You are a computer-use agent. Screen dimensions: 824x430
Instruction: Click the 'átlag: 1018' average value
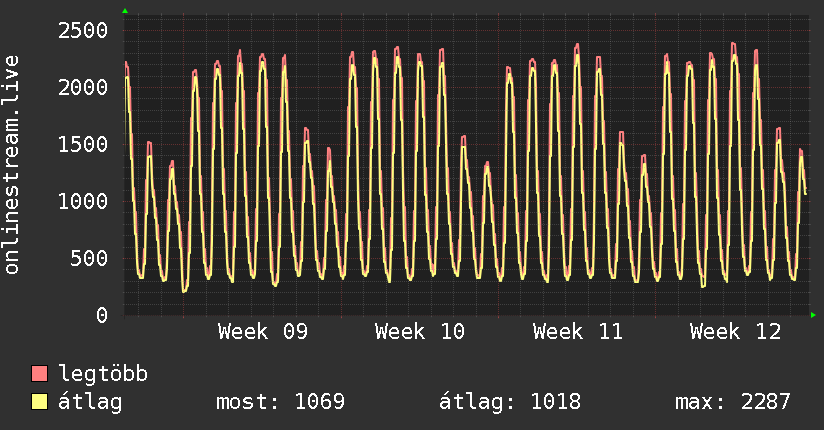pyautogui.click(x=510, y=402)
